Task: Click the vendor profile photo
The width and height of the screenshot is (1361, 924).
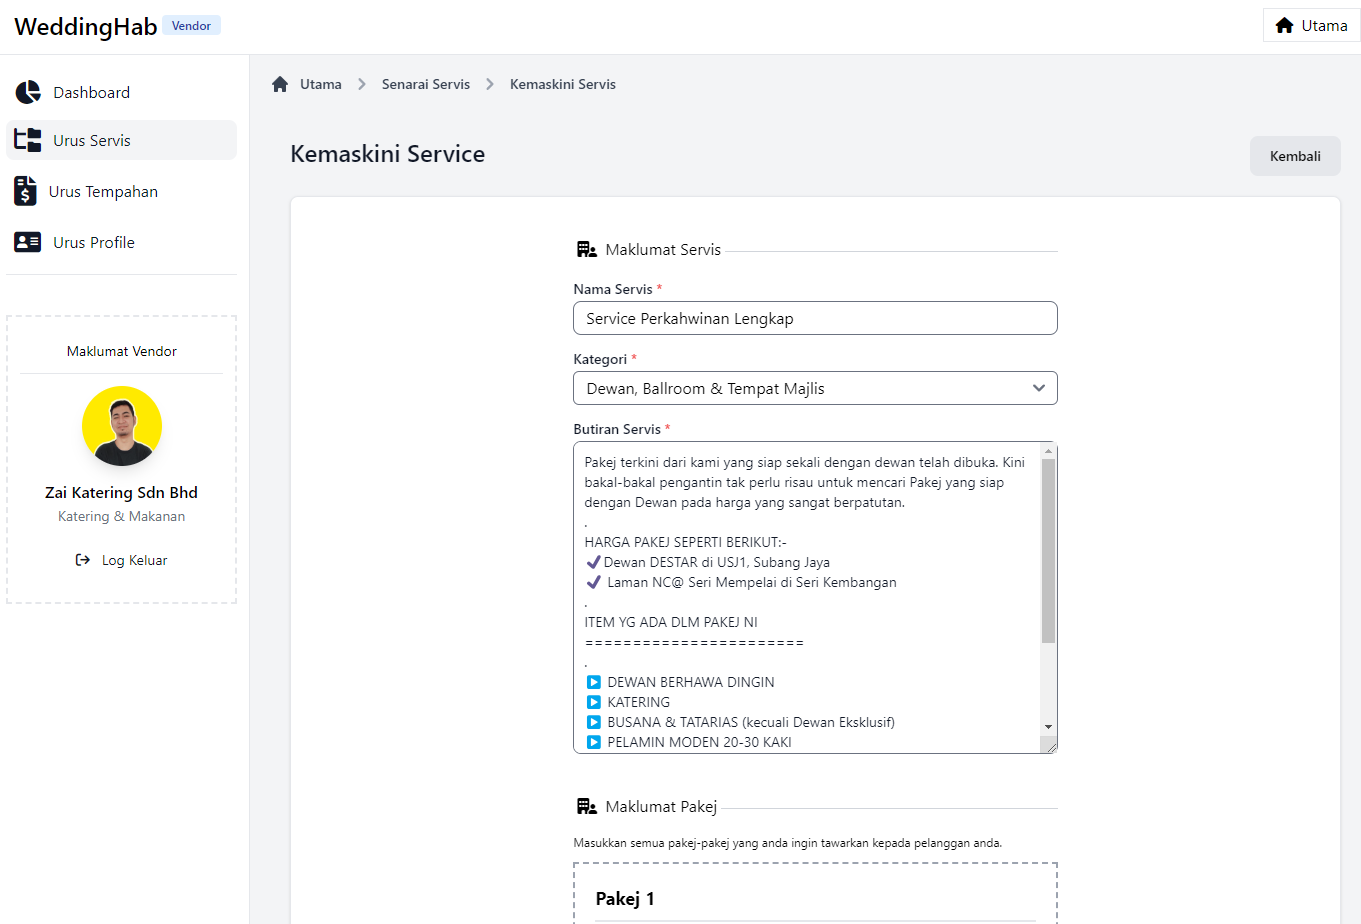Action: [x=122, y=426]
